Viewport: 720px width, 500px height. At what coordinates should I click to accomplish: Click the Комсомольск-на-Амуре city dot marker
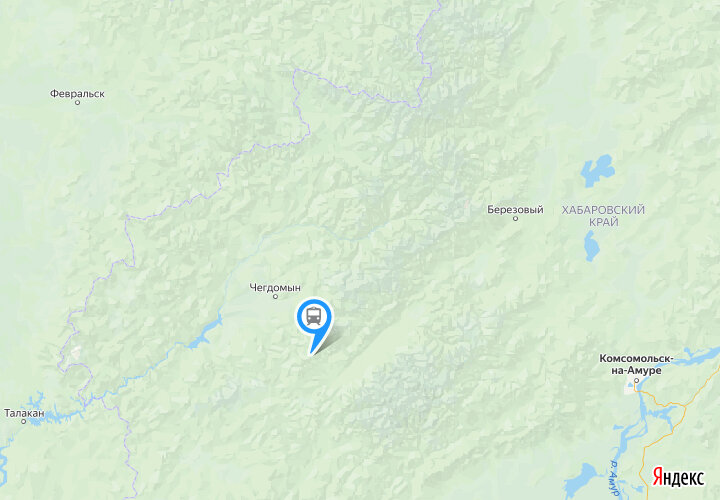coord(636,381)
